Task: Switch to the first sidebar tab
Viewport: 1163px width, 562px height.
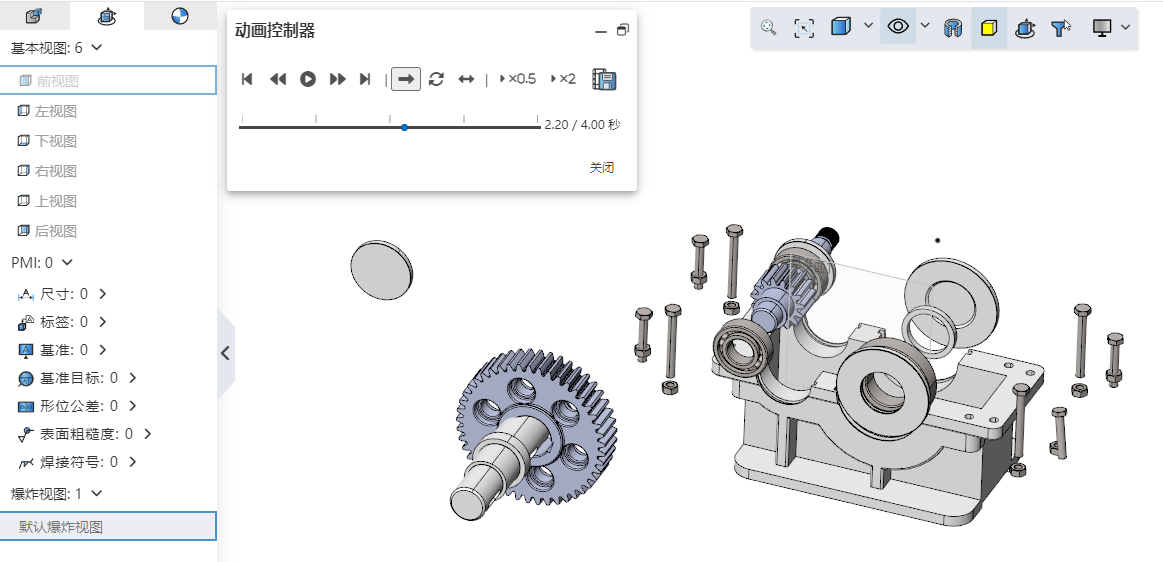Action: coord(33,16)
